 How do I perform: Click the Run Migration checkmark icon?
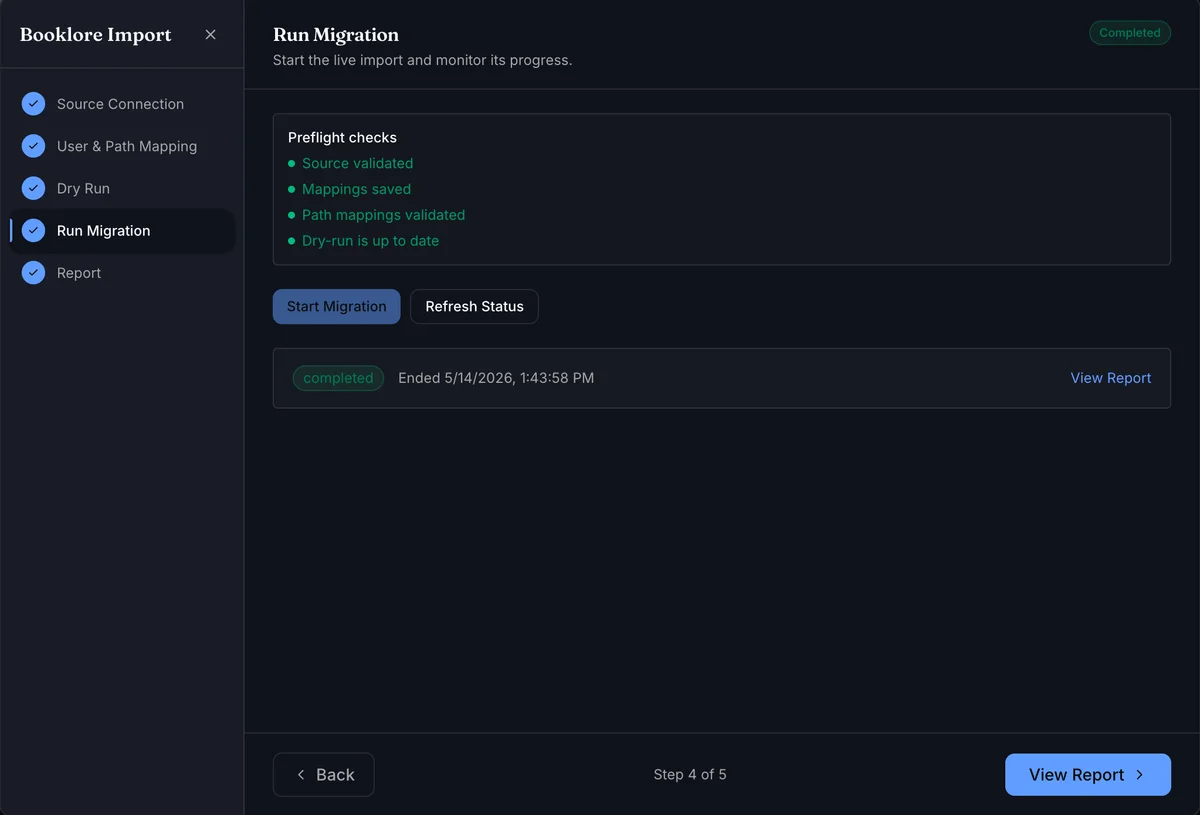pos(34,230)
